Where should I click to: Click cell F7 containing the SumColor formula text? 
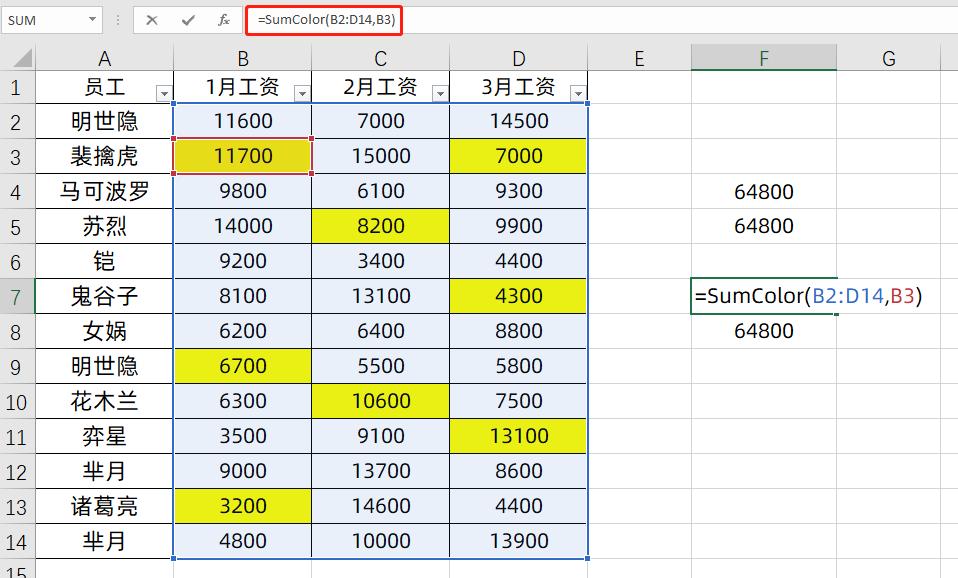(763, 296)
